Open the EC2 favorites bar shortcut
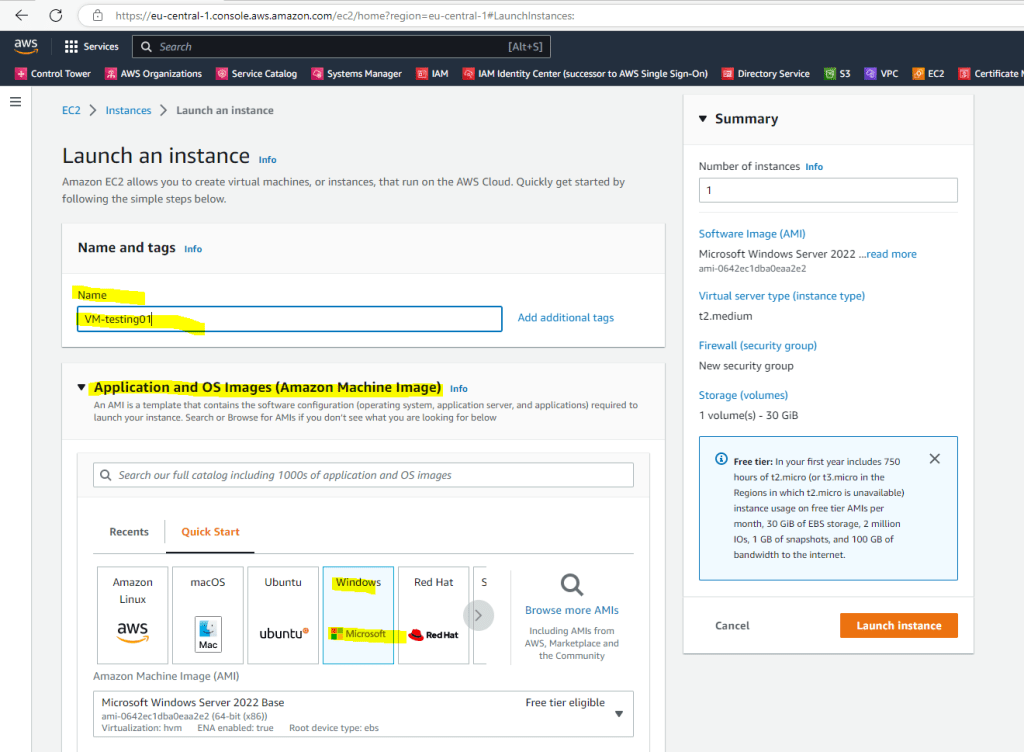The height and width of the screenshot is (752, 1024). click(928, 74)
